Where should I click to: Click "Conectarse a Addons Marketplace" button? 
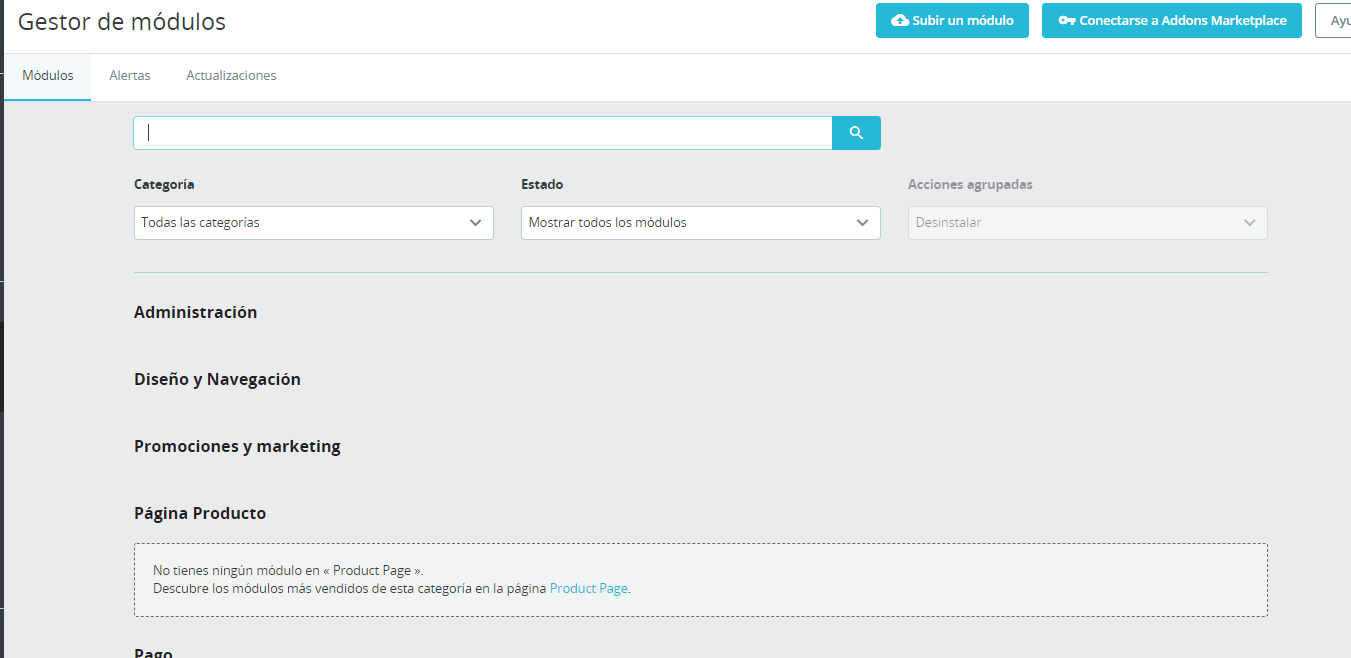click(x=1172, y=21)
